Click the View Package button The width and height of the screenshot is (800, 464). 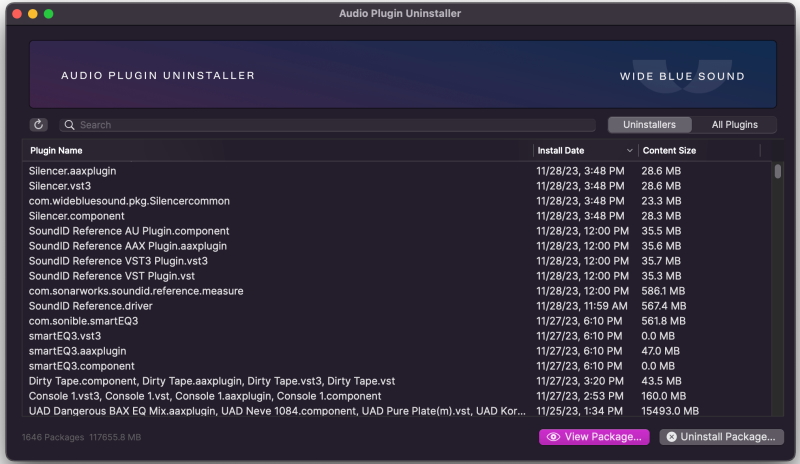pos(594,437)
